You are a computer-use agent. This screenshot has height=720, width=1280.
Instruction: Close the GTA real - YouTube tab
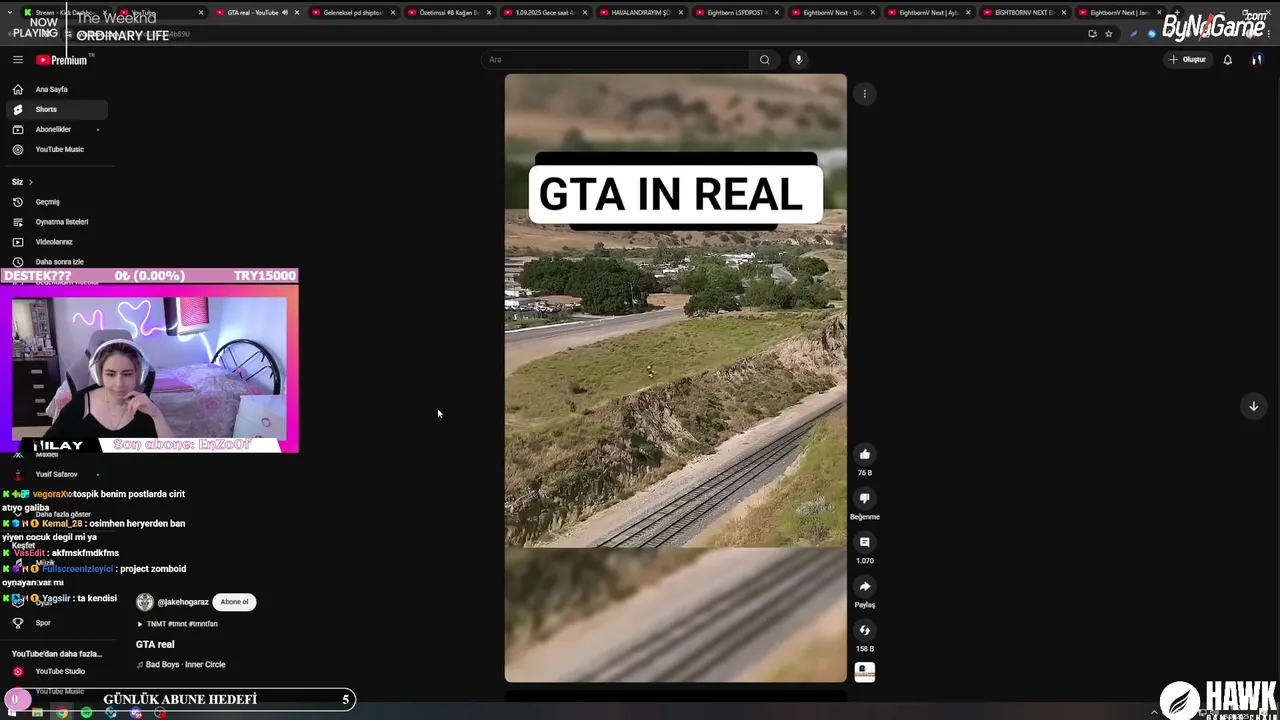pyautogui.click(x=297, y=13)
